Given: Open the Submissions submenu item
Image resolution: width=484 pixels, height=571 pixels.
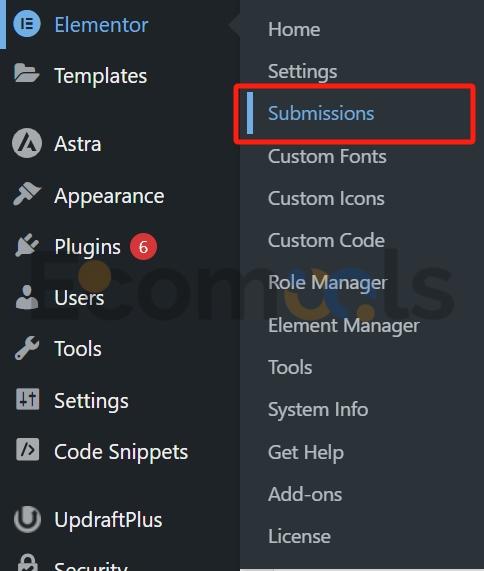Looking at the screenshot, I should (321, 113).
